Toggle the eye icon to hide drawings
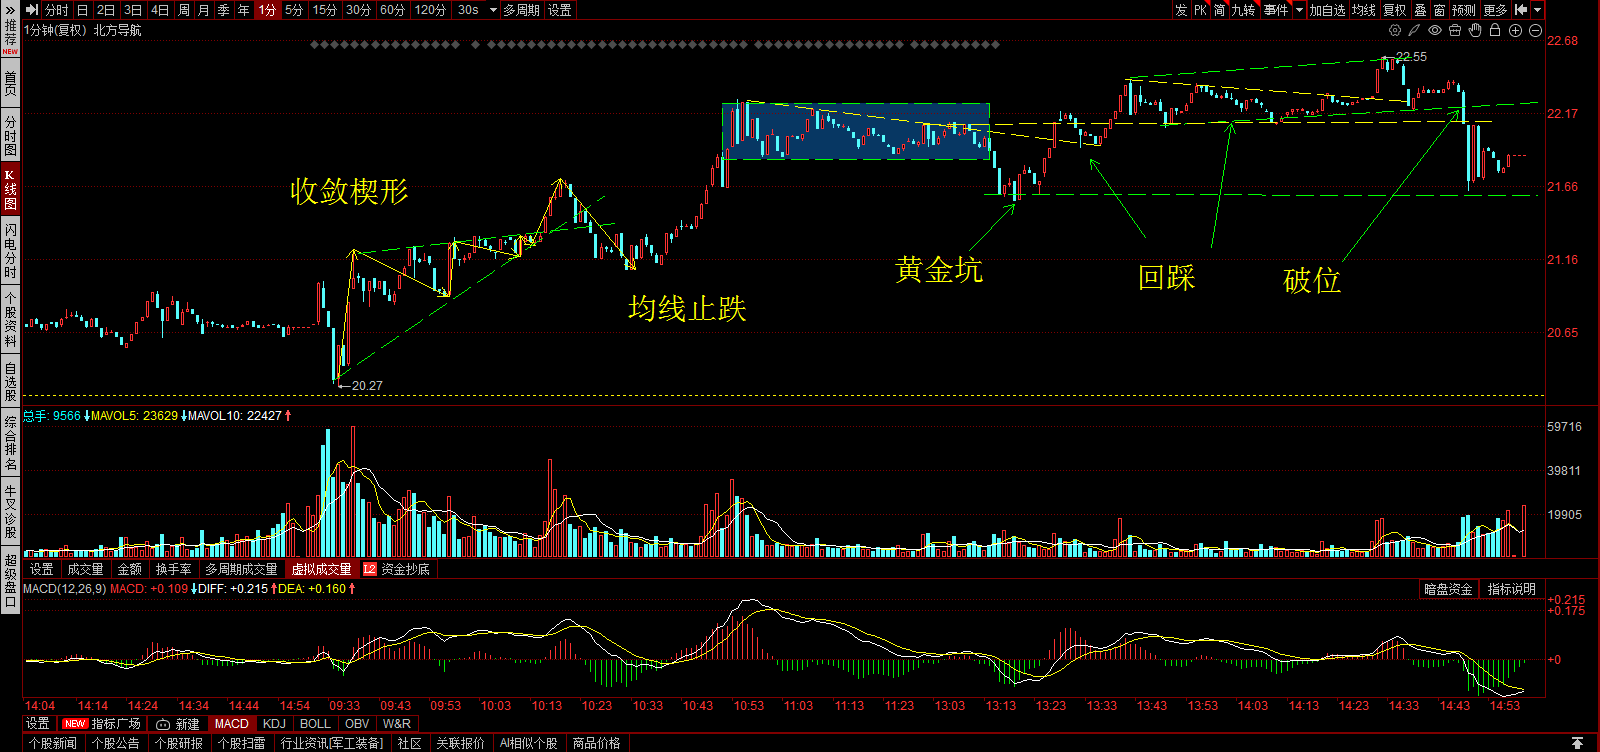Viewport: 1600px width, 752px height. pyautogui.click(x=1435, y=30)
